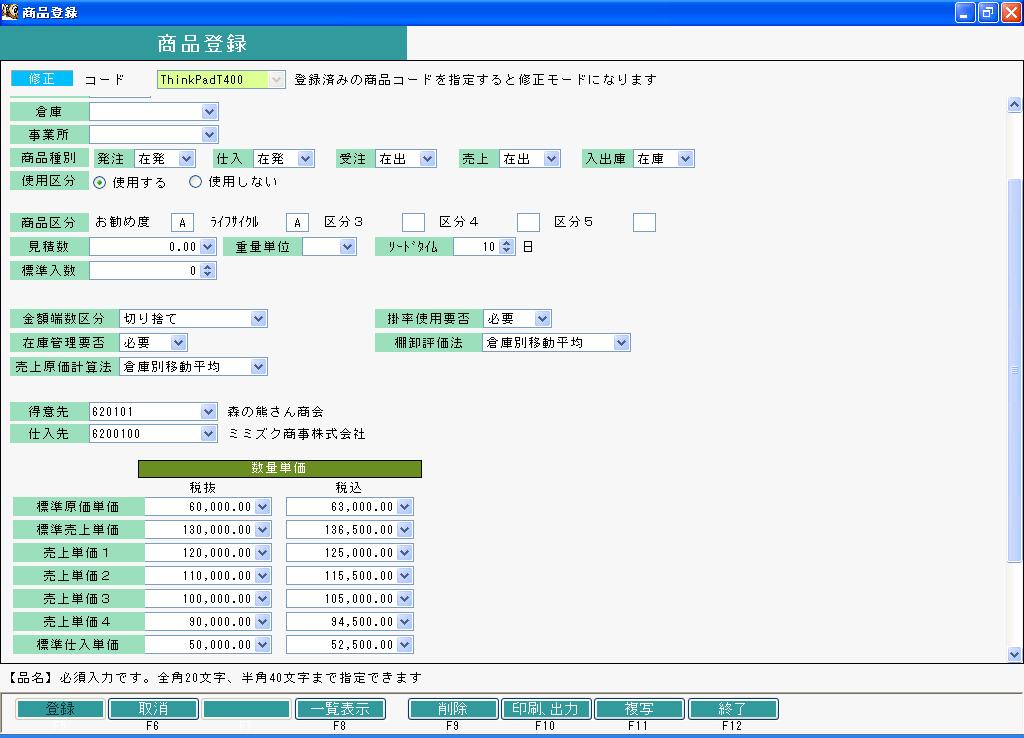Viewport: 1024px width, 738px height.
Task: Click the 標準入数 spinner arrows
Action: pyautogui.click(x=207, y=270)
